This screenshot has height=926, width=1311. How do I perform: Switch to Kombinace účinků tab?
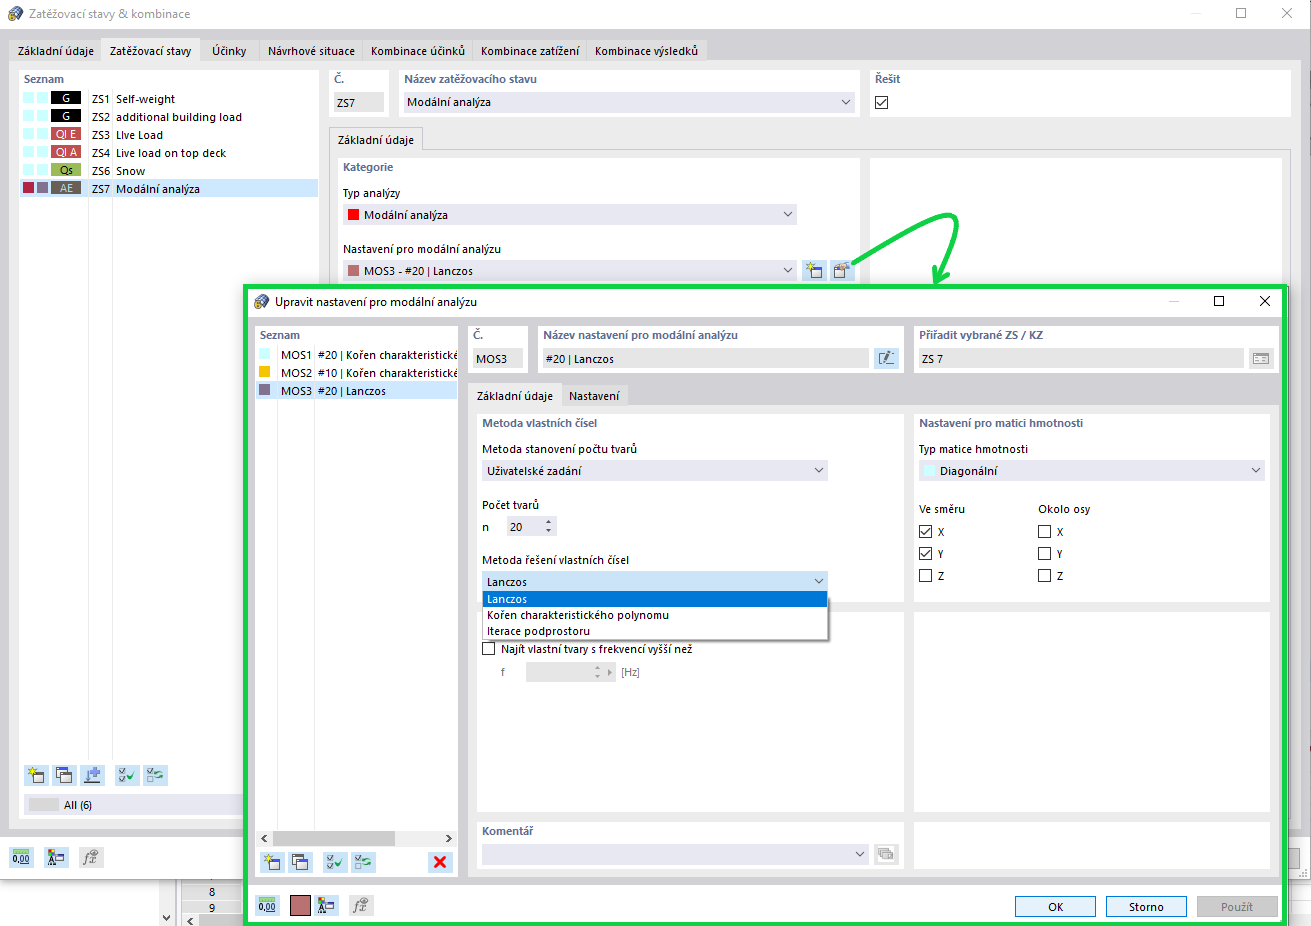pos(418,51)
